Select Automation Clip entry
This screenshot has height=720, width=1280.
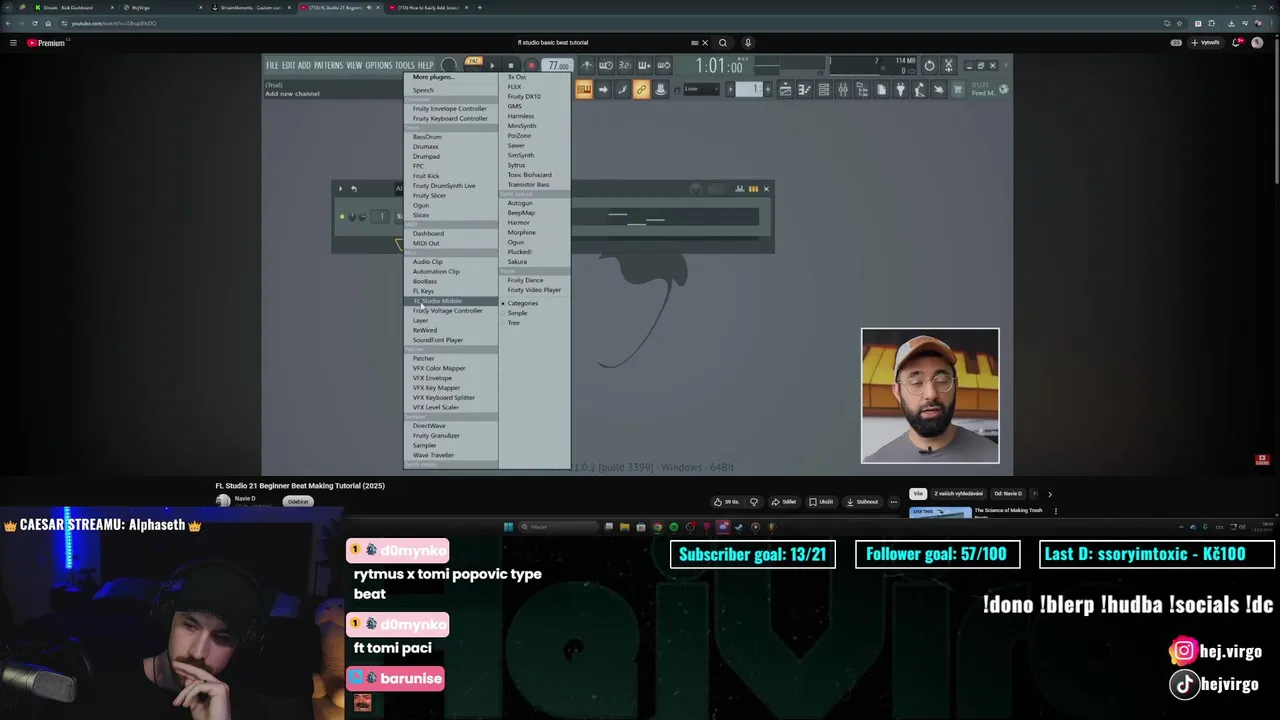click(436, 272)
